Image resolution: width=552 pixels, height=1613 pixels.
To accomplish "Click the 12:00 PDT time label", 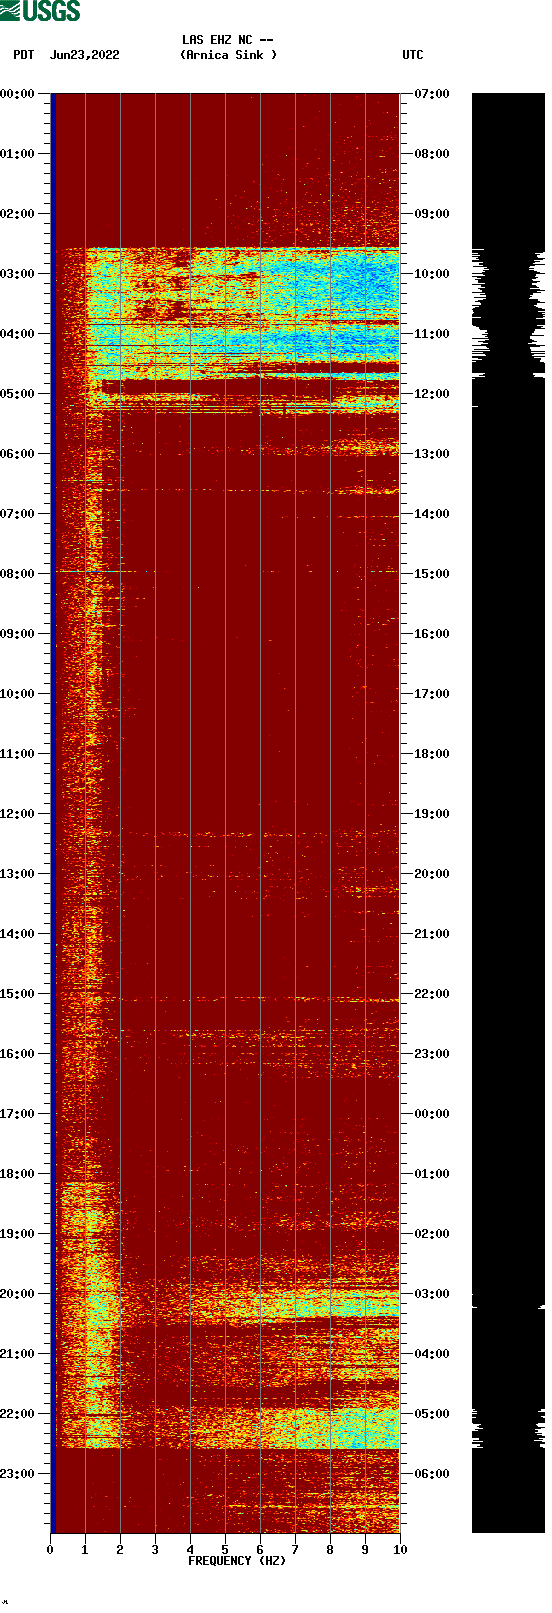I will click(x=17, y=814).
